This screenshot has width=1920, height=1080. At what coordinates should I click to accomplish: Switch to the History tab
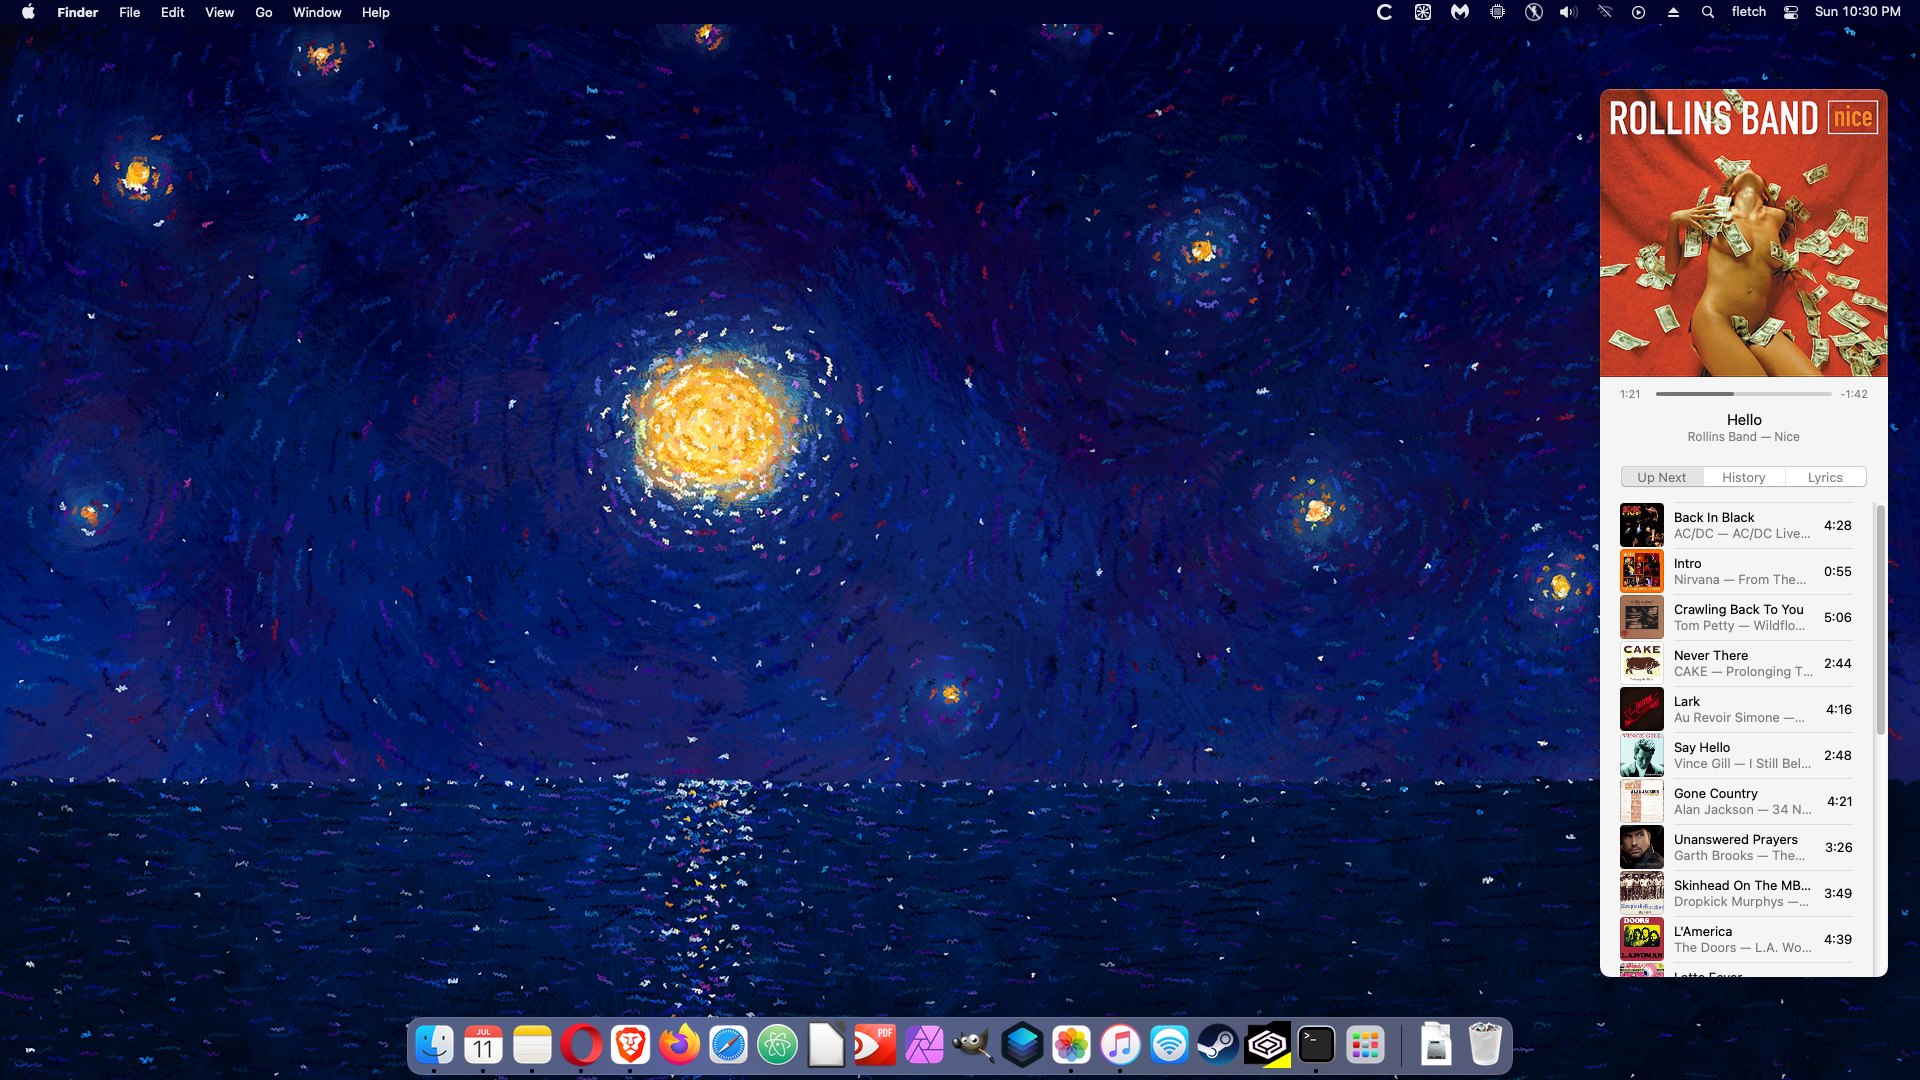point(1744,477)
